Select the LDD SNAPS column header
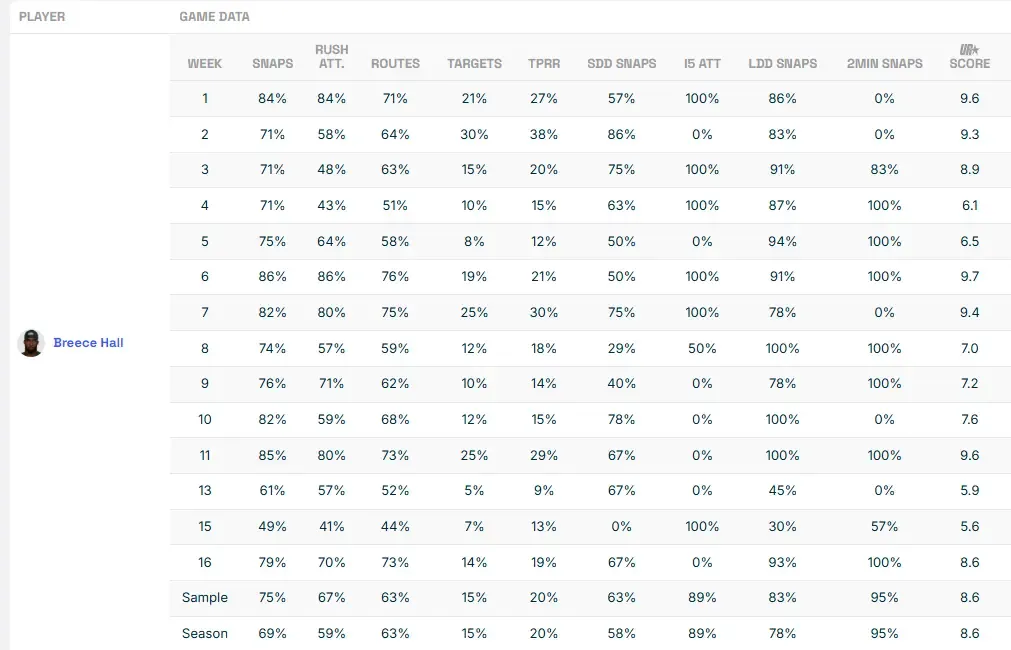 [x=782, y=63]
